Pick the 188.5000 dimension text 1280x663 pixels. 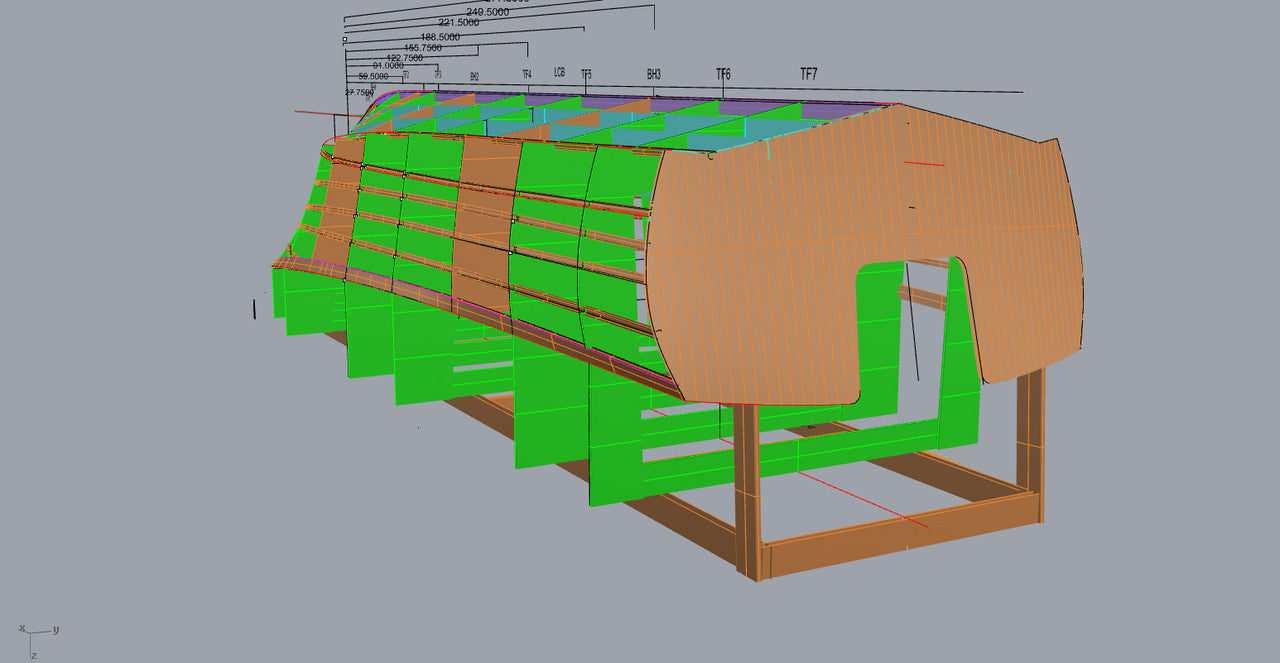click(440, 37)
